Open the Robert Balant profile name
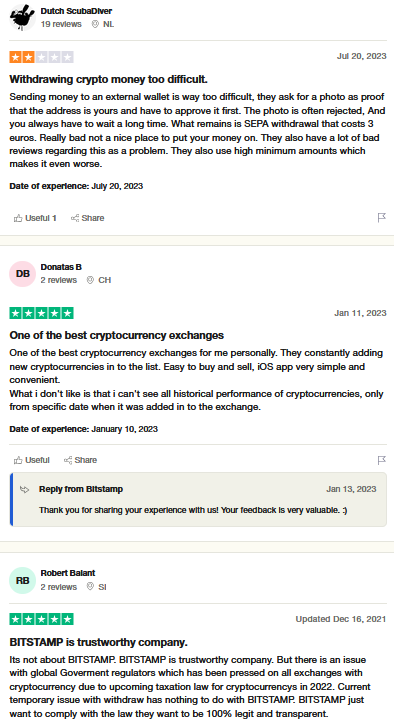Screen dimensions: 394x727 tap(68, 573)
